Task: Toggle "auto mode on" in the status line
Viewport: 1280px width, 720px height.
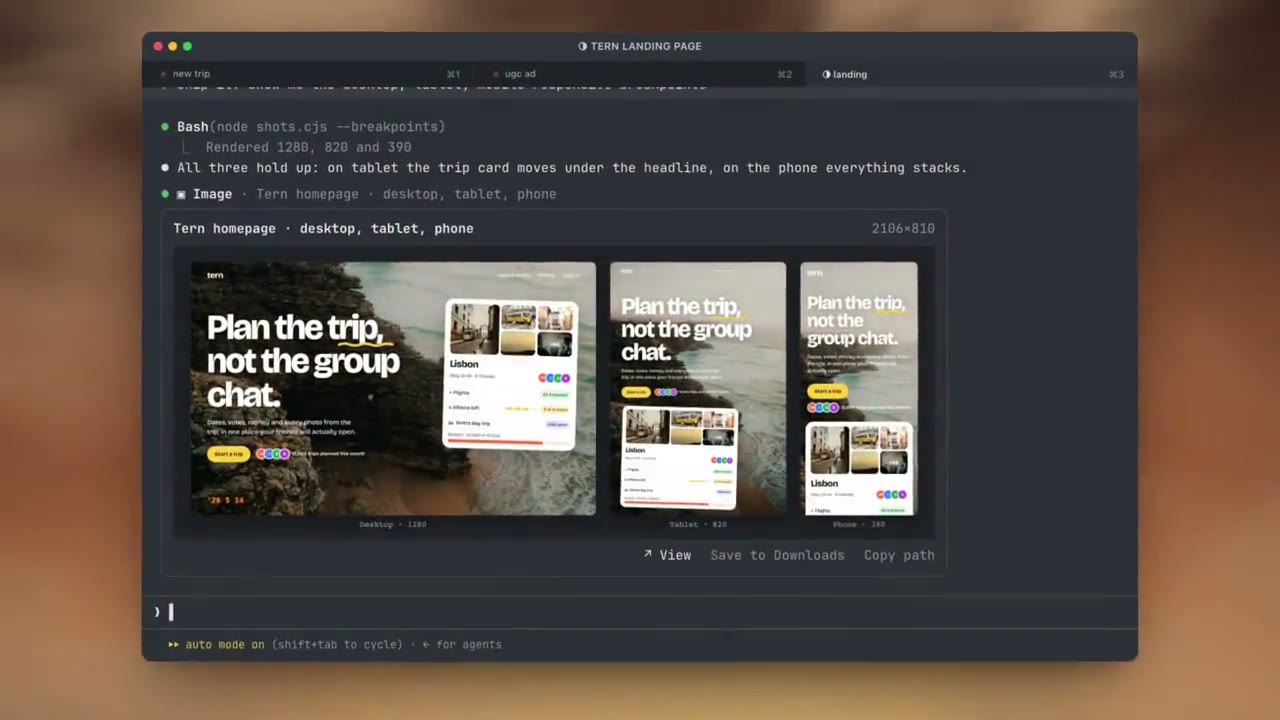Action: (225, 644)
